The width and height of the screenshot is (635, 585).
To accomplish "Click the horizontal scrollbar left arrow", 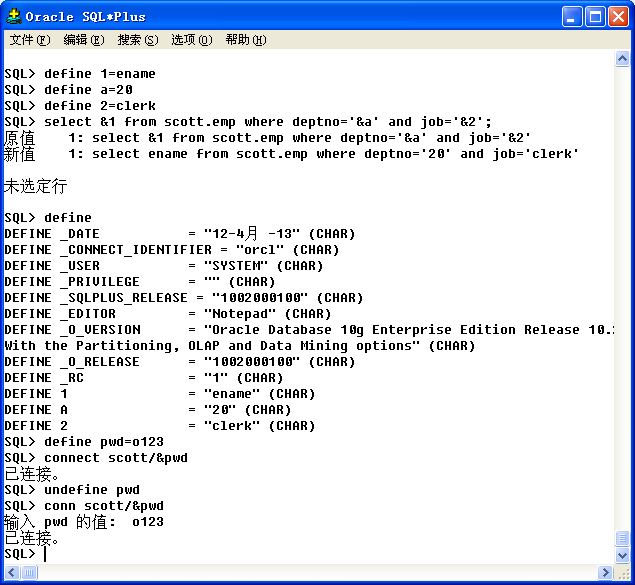I will pyautogui.click(x=11, y=572).
